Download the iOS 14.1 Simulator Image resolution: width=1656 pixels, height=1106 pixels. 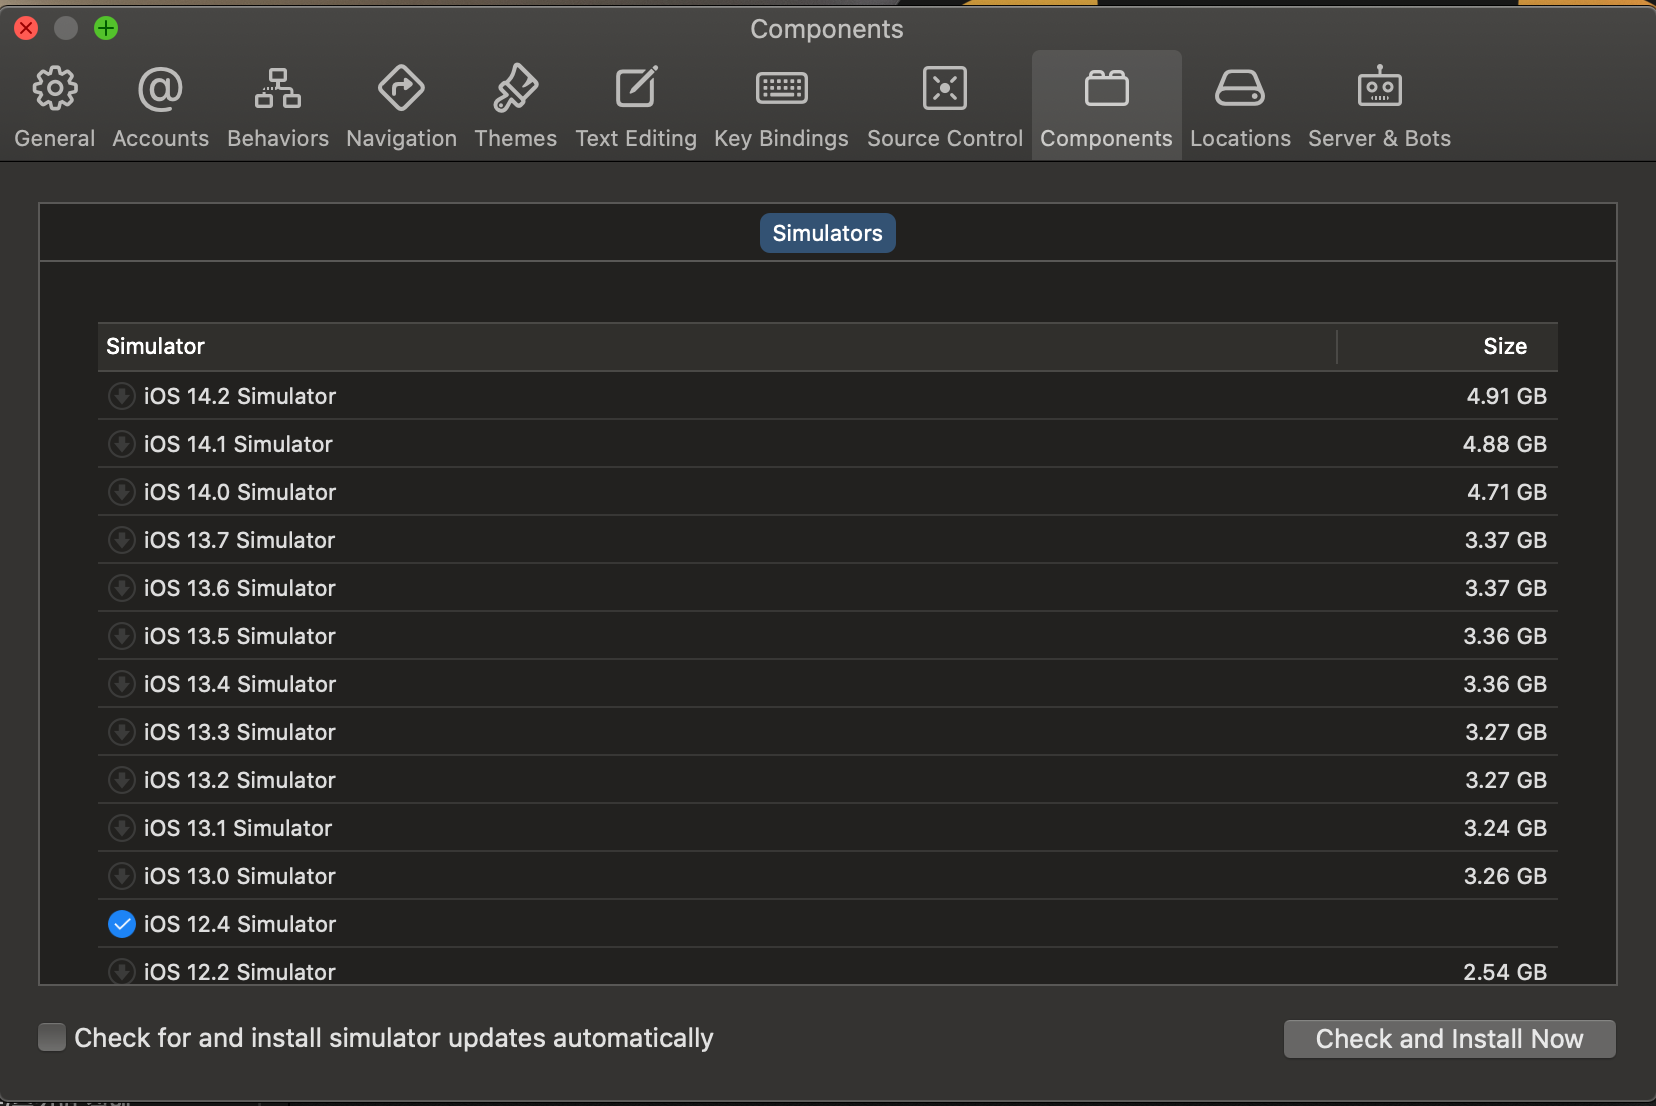pos(122,444)
